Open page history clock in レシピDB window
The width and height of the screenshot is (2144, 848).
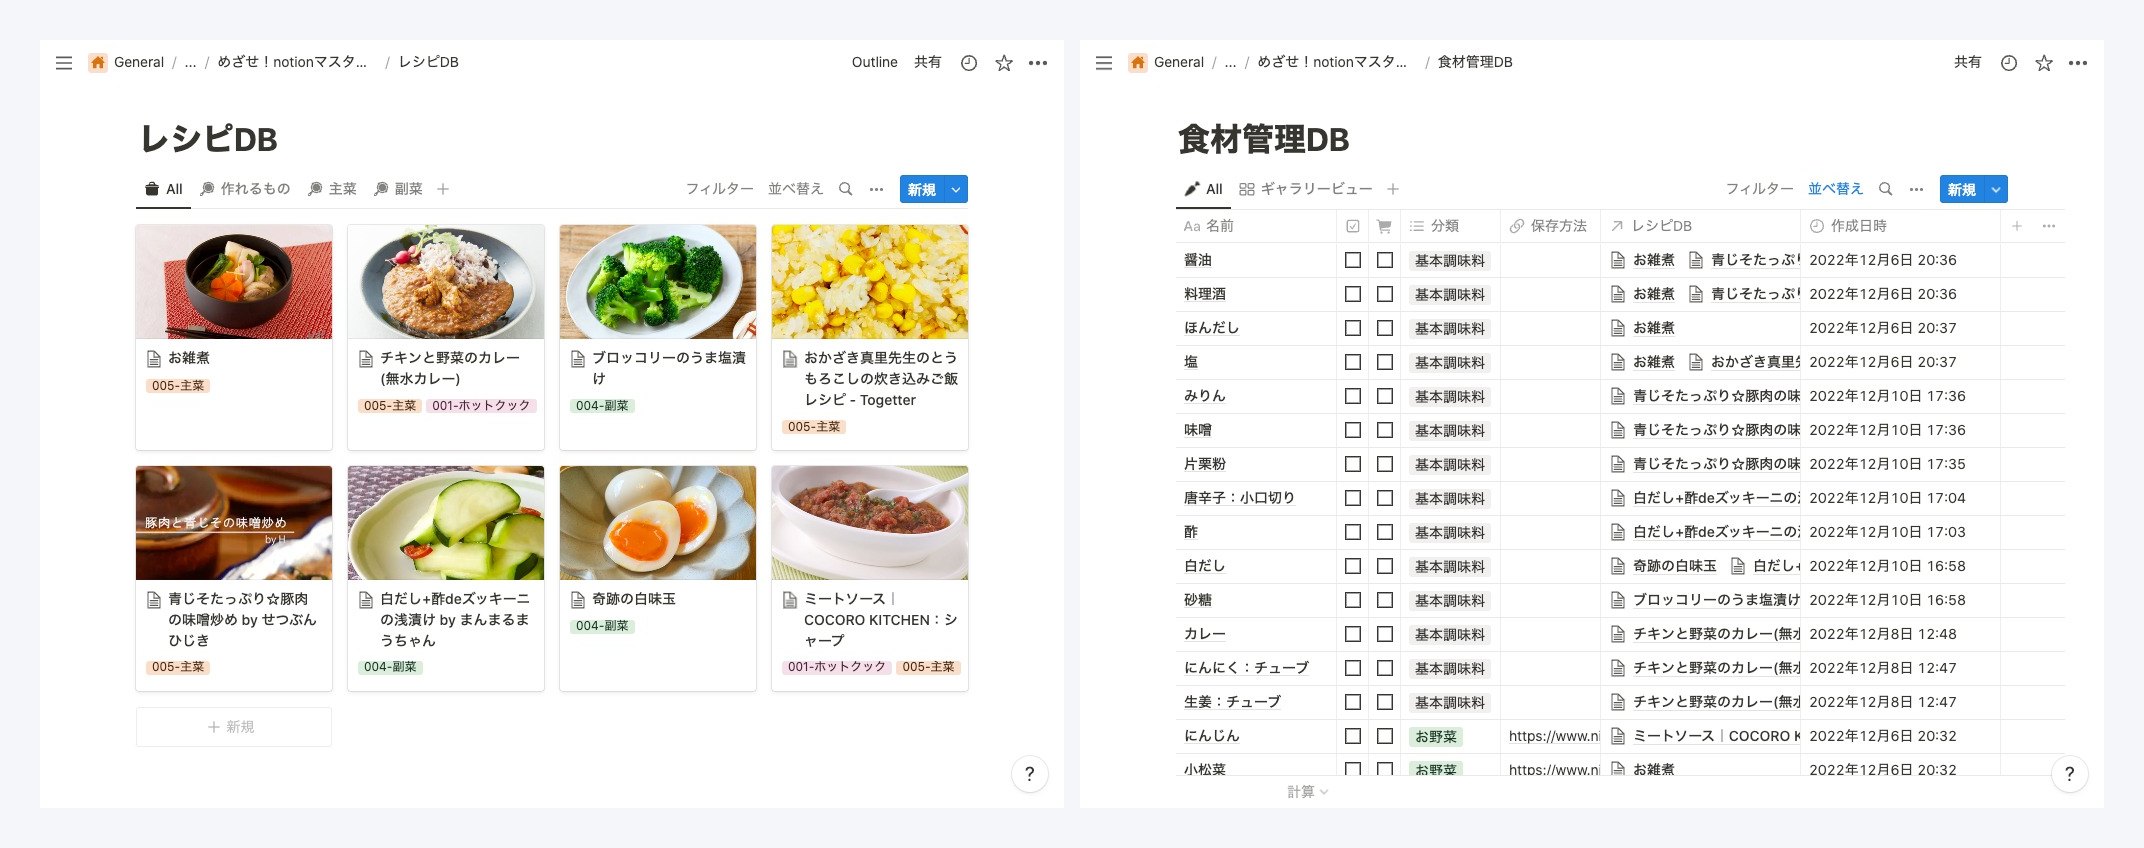pos(969,63)
